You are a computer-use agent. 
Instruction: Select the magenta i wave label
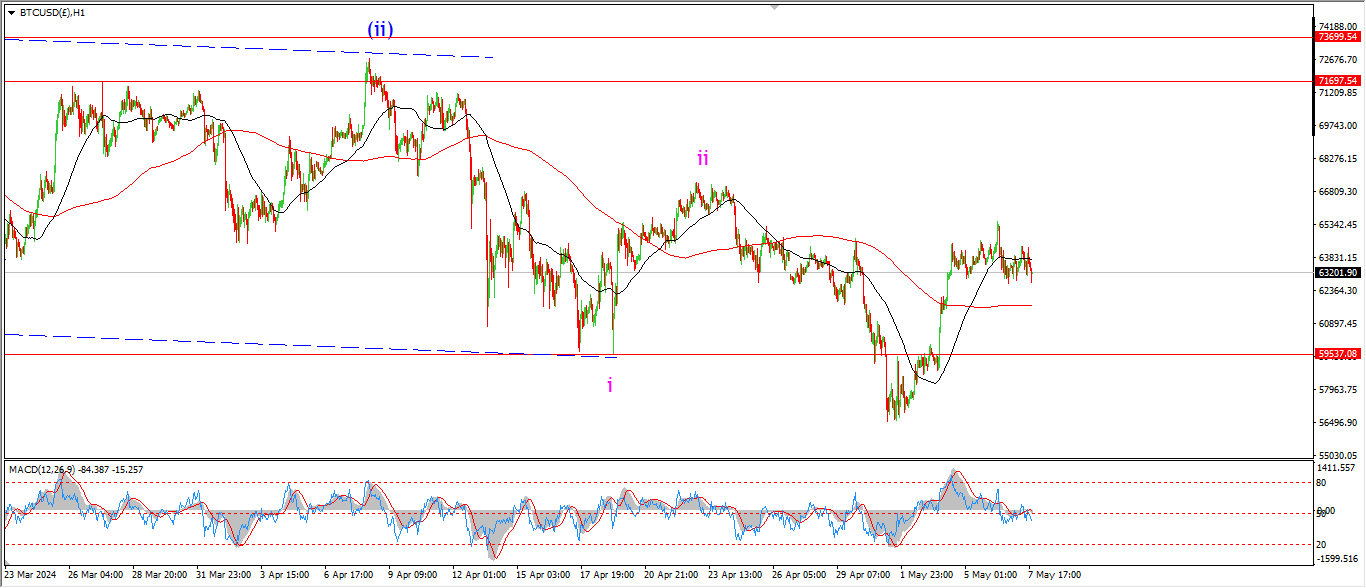coord(610,385)
